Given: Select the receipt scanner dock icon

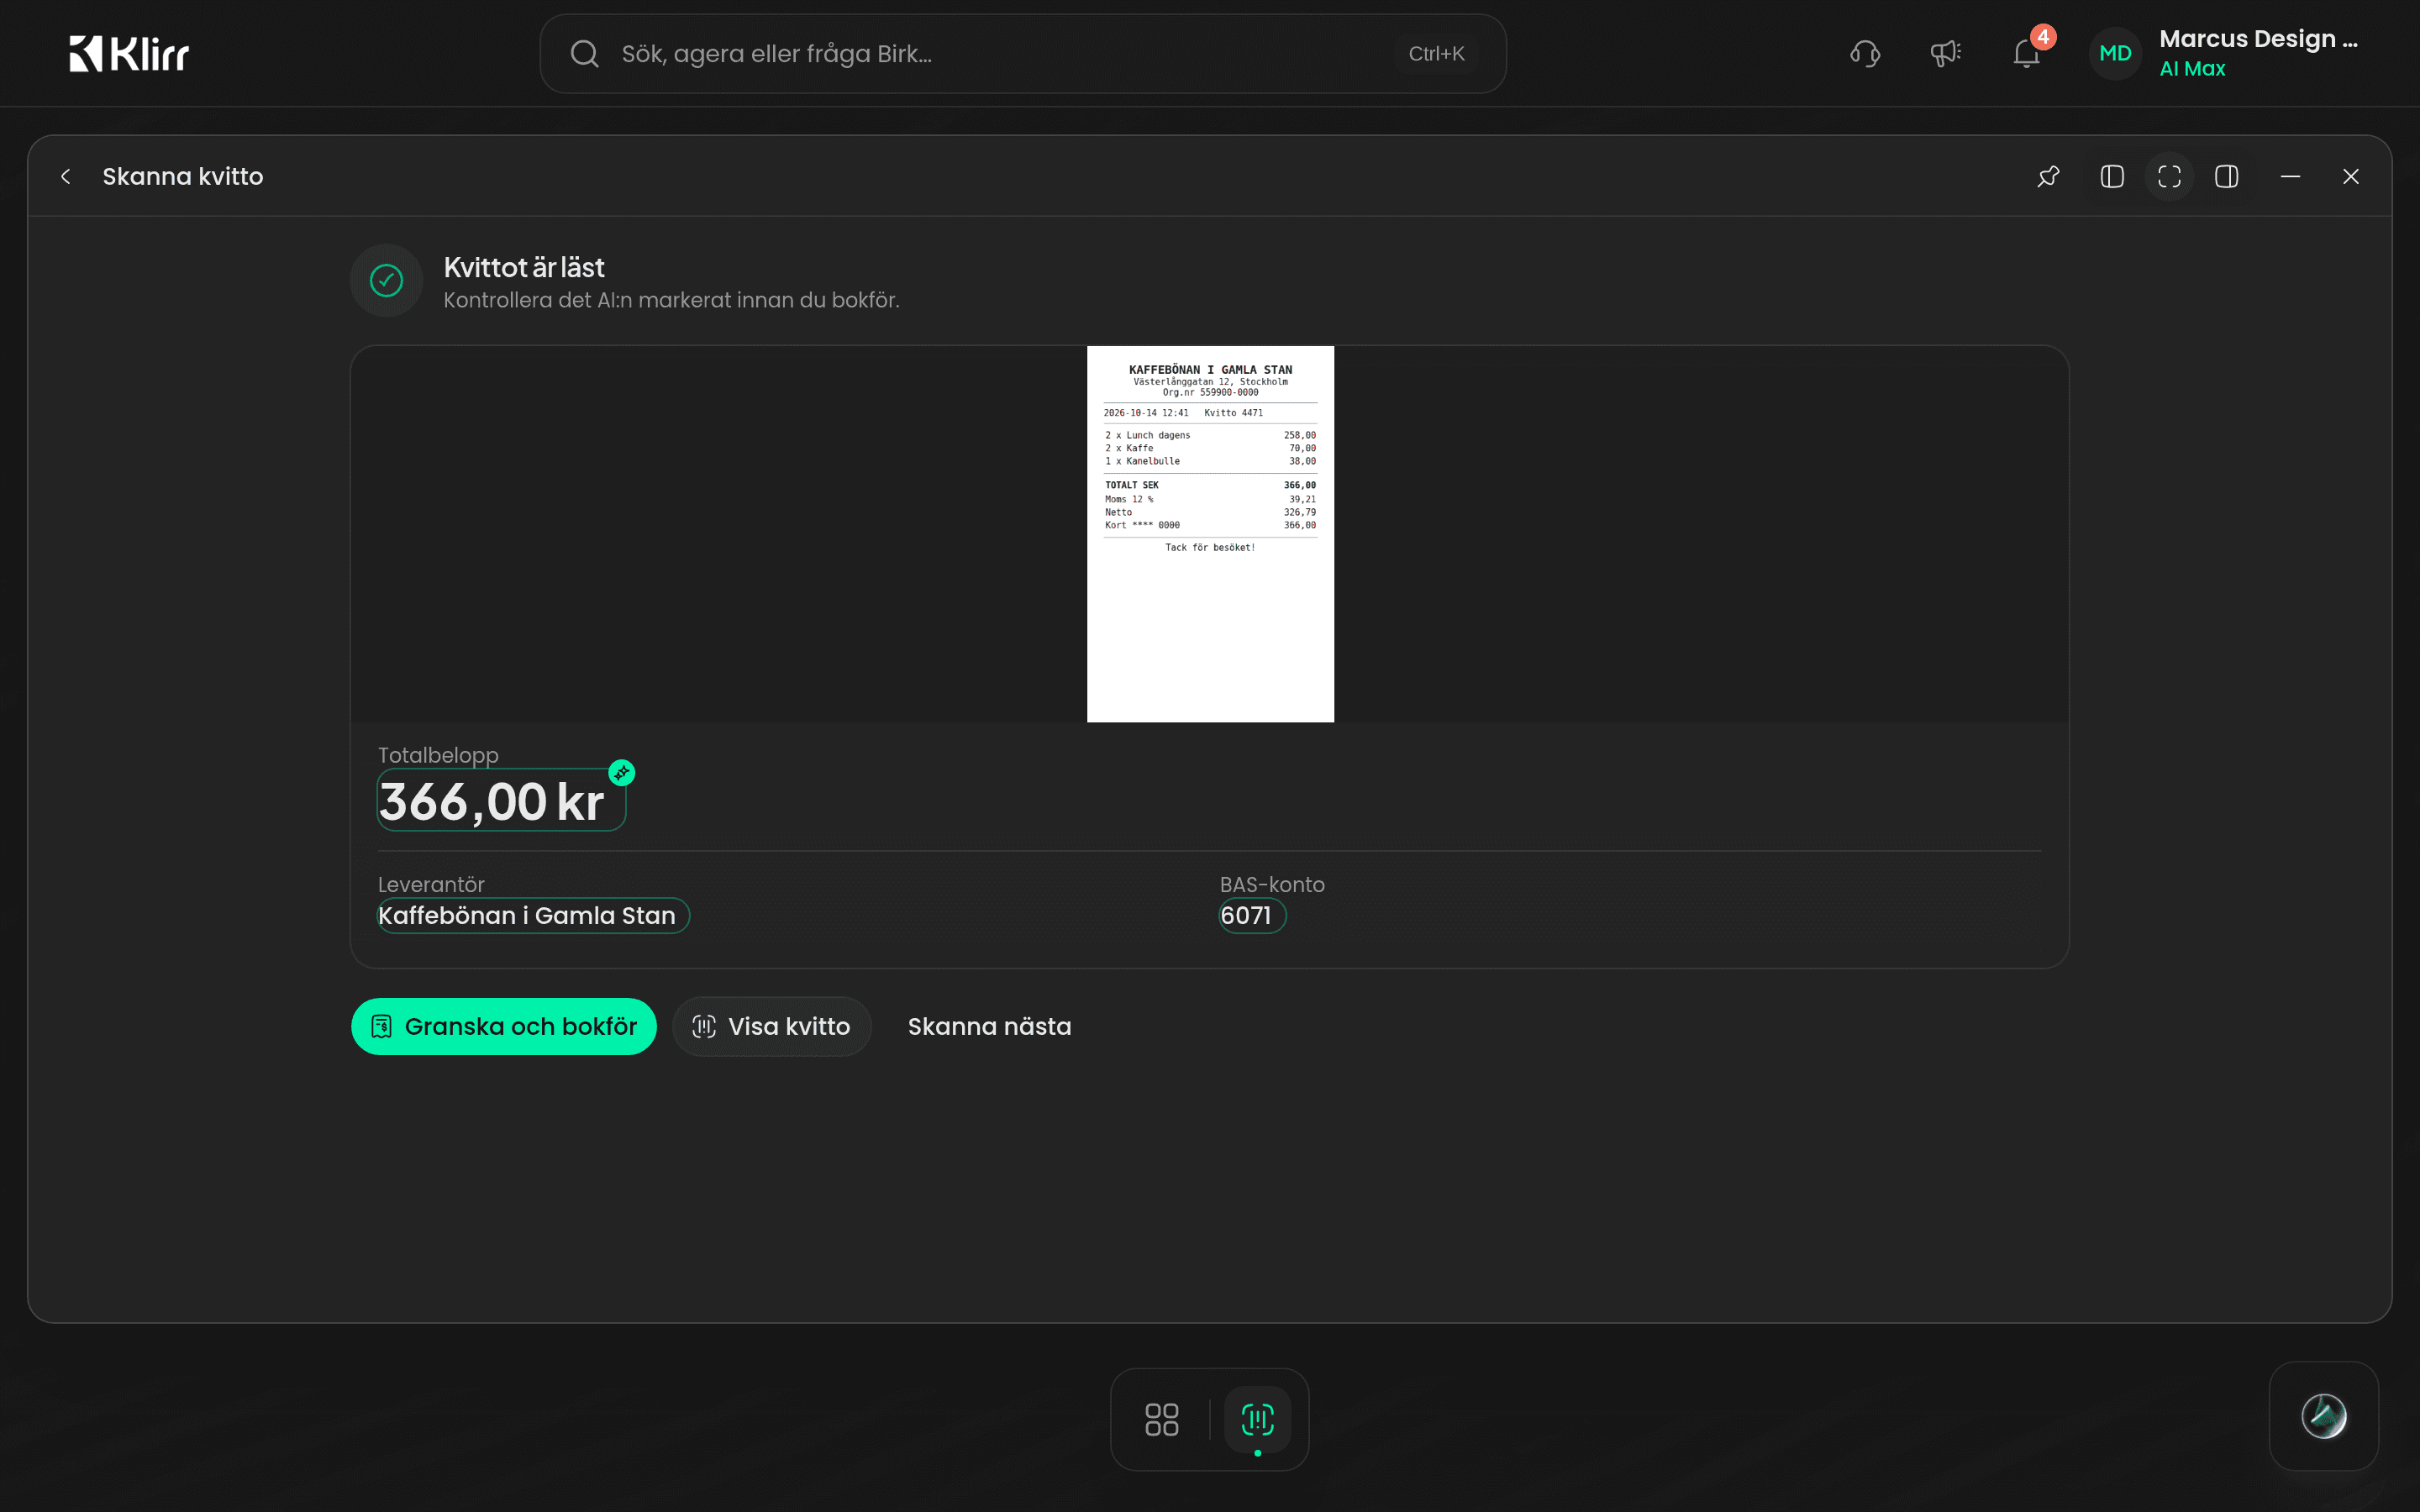Looking at the screenshot, I should point(1258,1419).
